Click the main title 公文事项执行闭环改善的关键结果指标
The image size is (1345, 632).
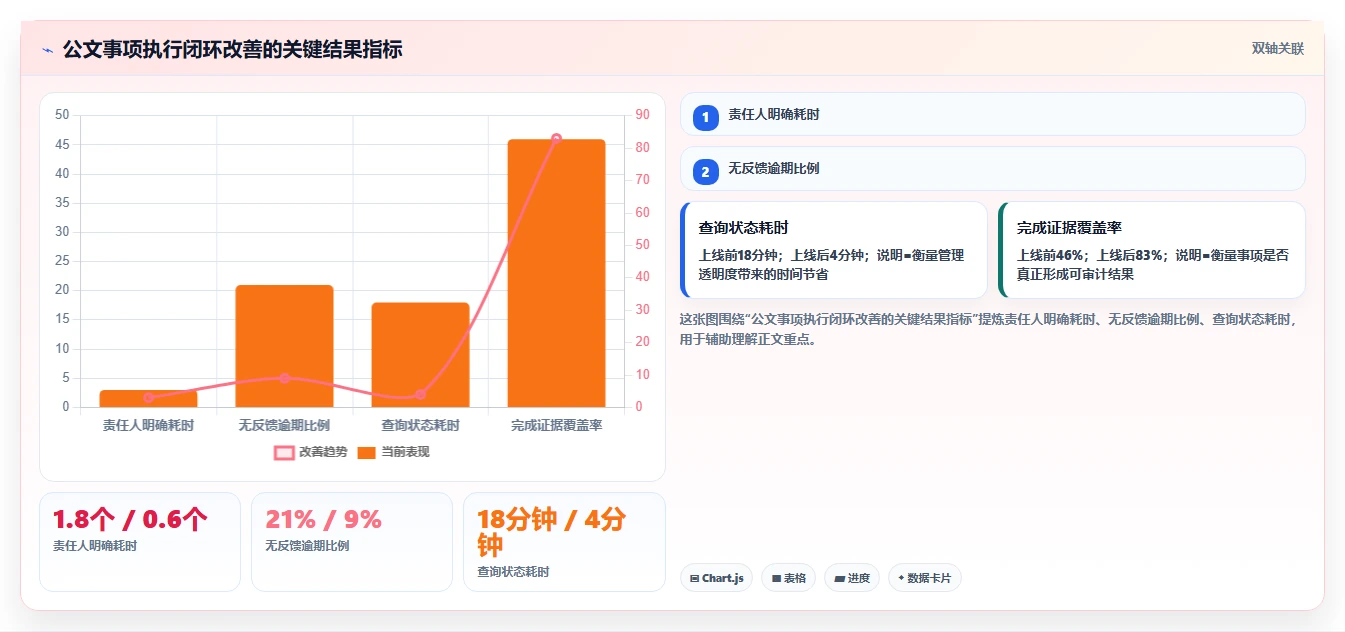(x=233, y=50)
